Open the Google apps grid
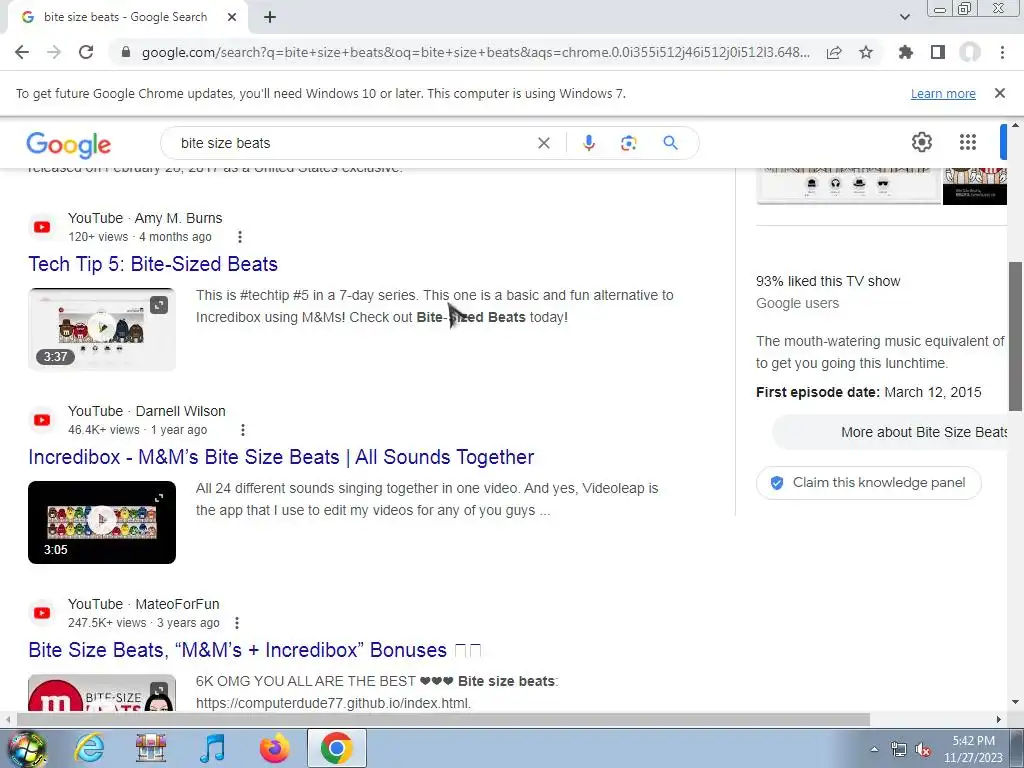This screenshot has height=768, width=1024. 968,142
